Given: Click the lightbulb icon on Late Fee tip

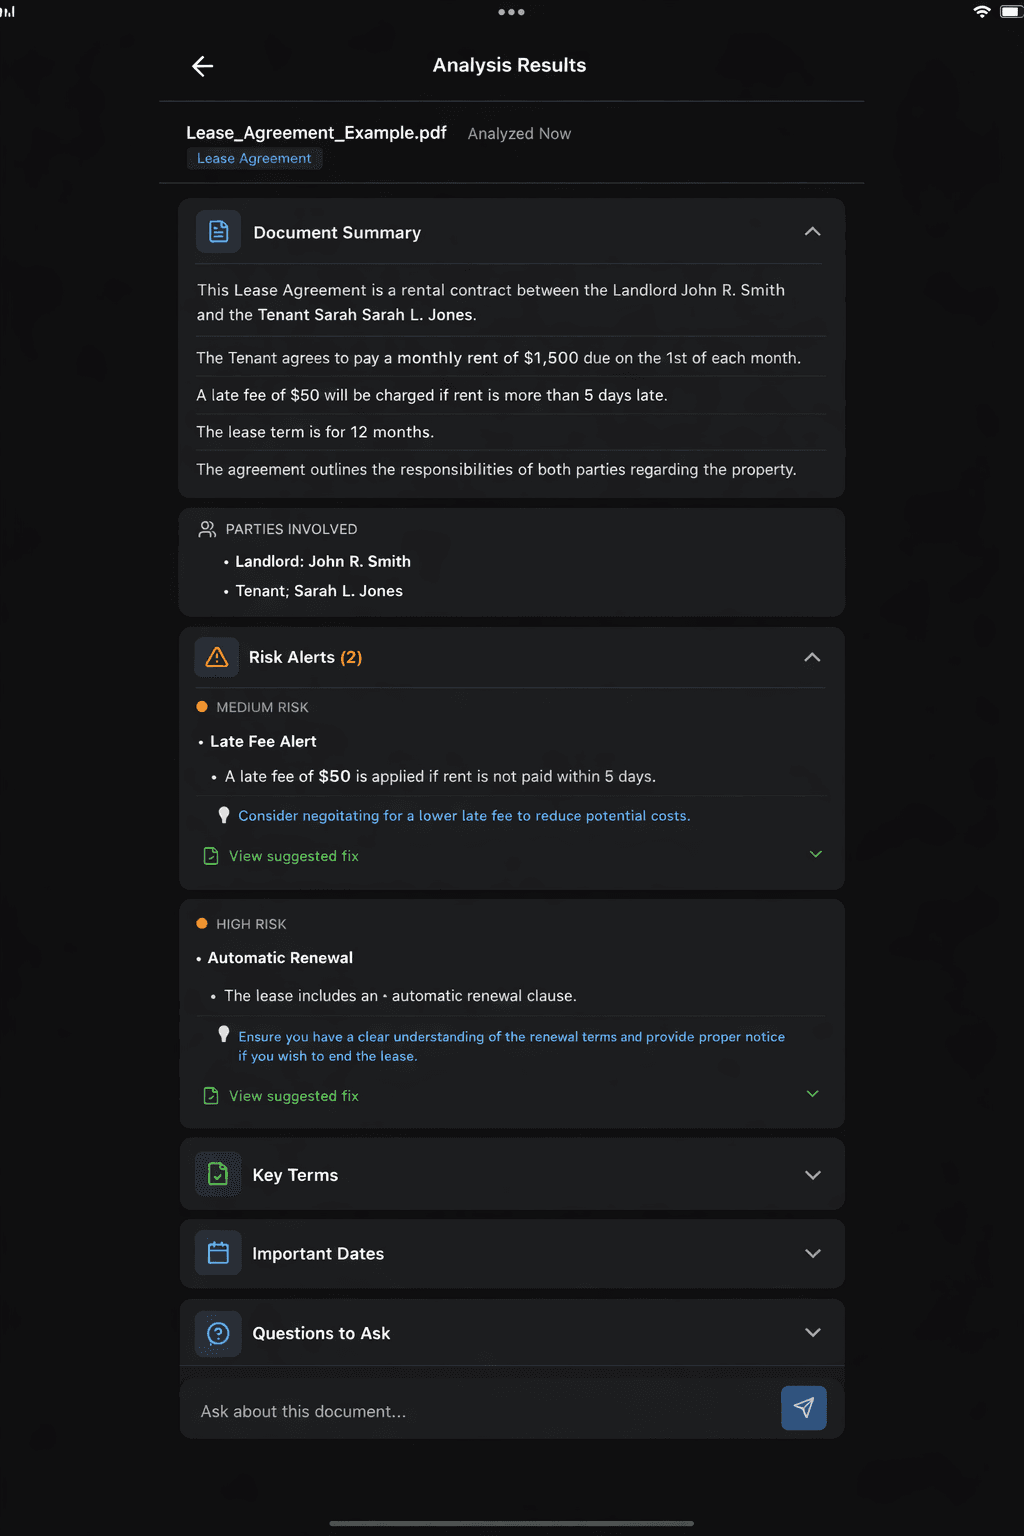Looking at the screenshot, I should tap(223, 814).
